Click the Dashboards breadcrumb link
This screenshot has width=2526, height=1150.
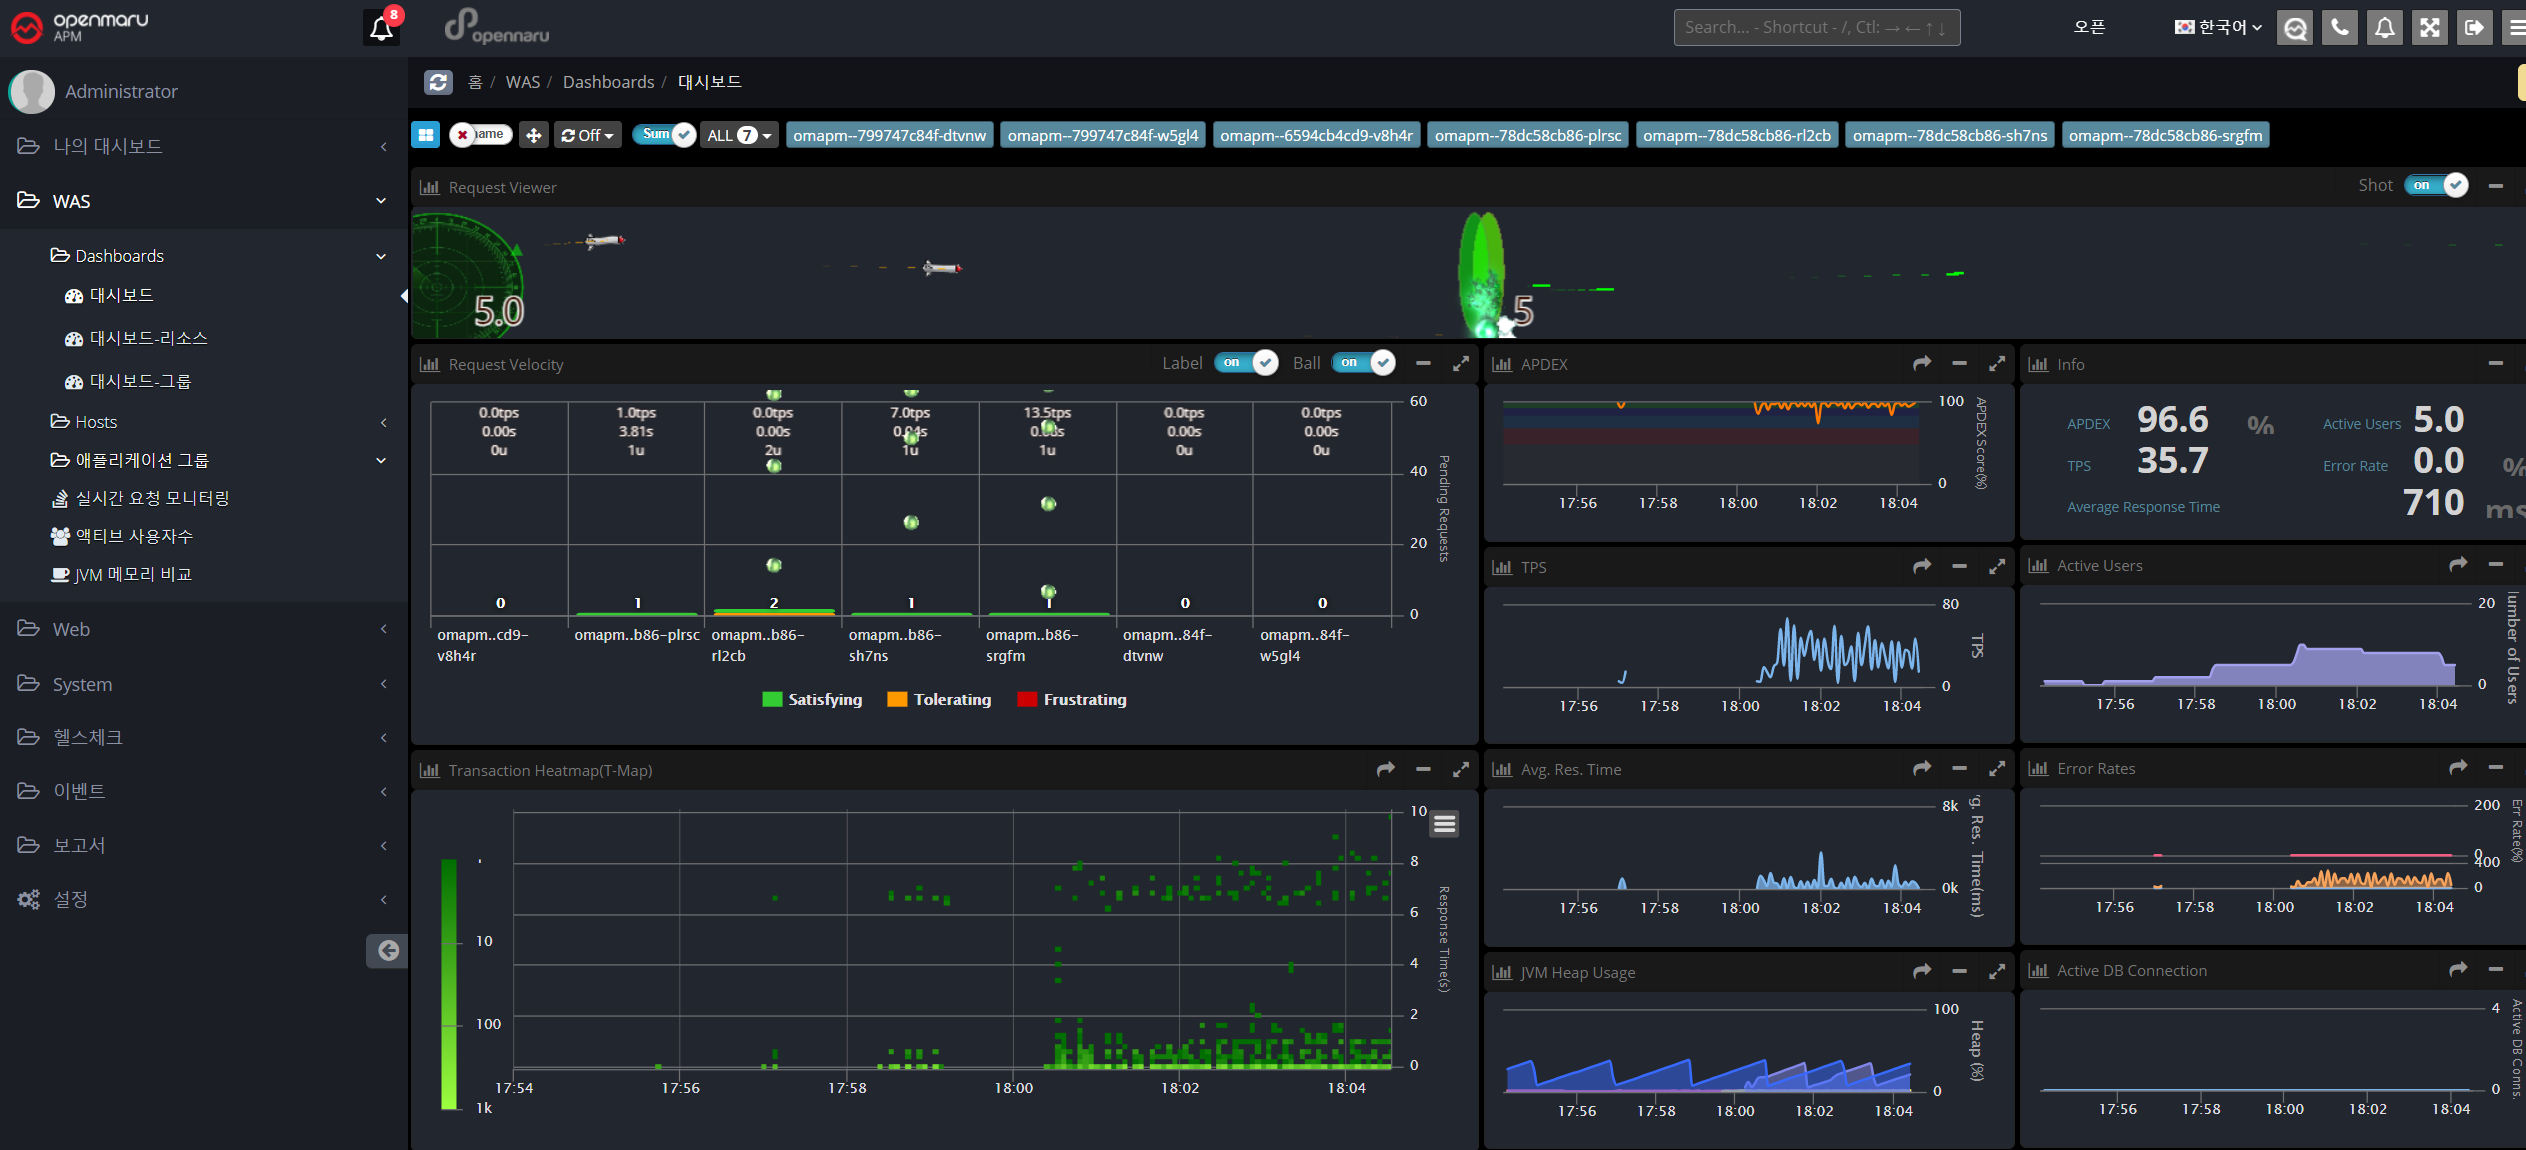pos(608,82)
